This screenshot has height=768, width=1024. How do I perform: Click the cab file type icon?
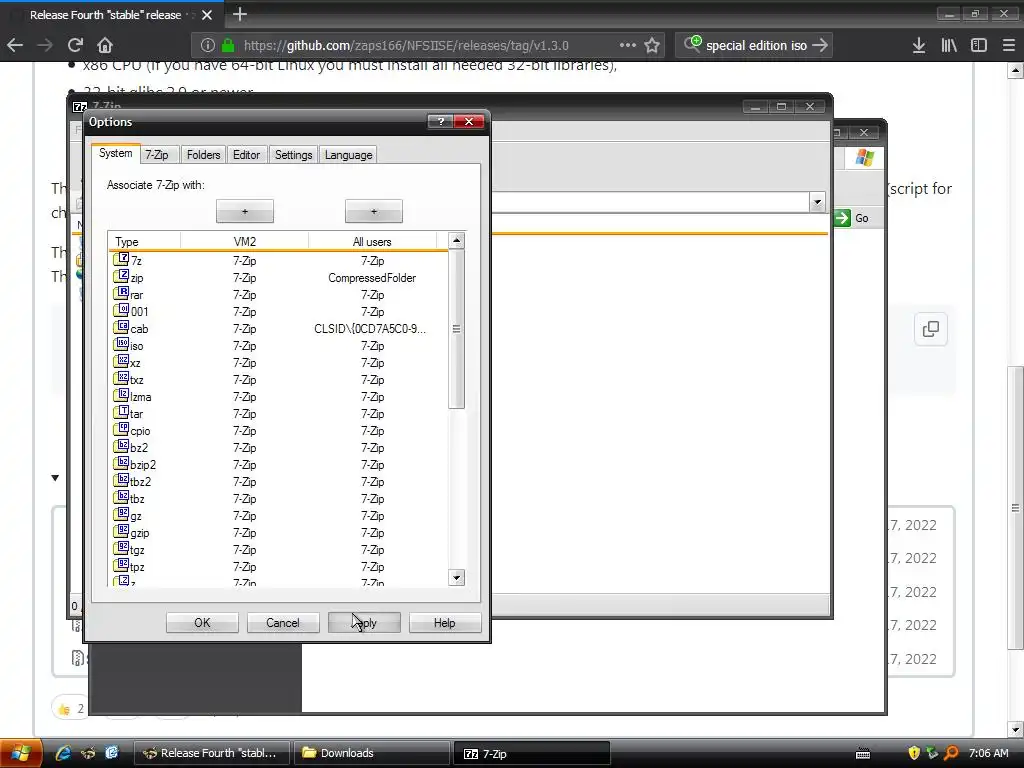[x=121, y=327]
